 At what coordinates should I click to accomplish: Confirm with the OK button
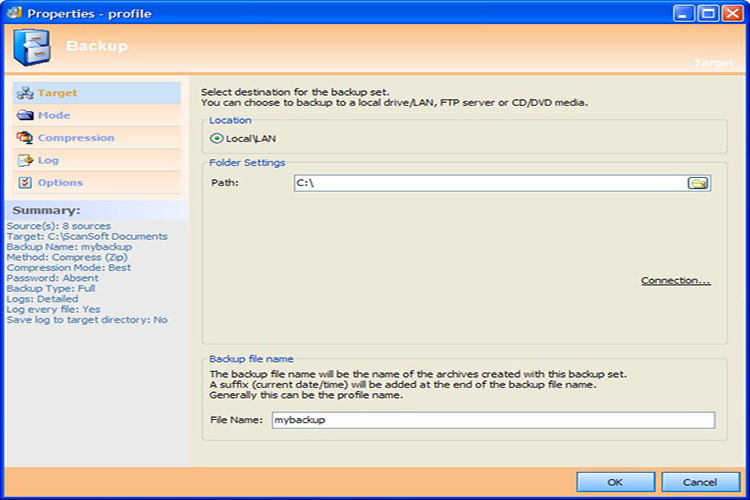point(615,482)
